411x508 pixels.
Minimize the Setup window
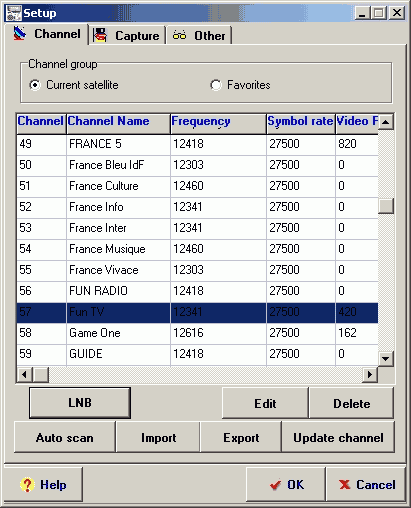click(x=362, y=13)
